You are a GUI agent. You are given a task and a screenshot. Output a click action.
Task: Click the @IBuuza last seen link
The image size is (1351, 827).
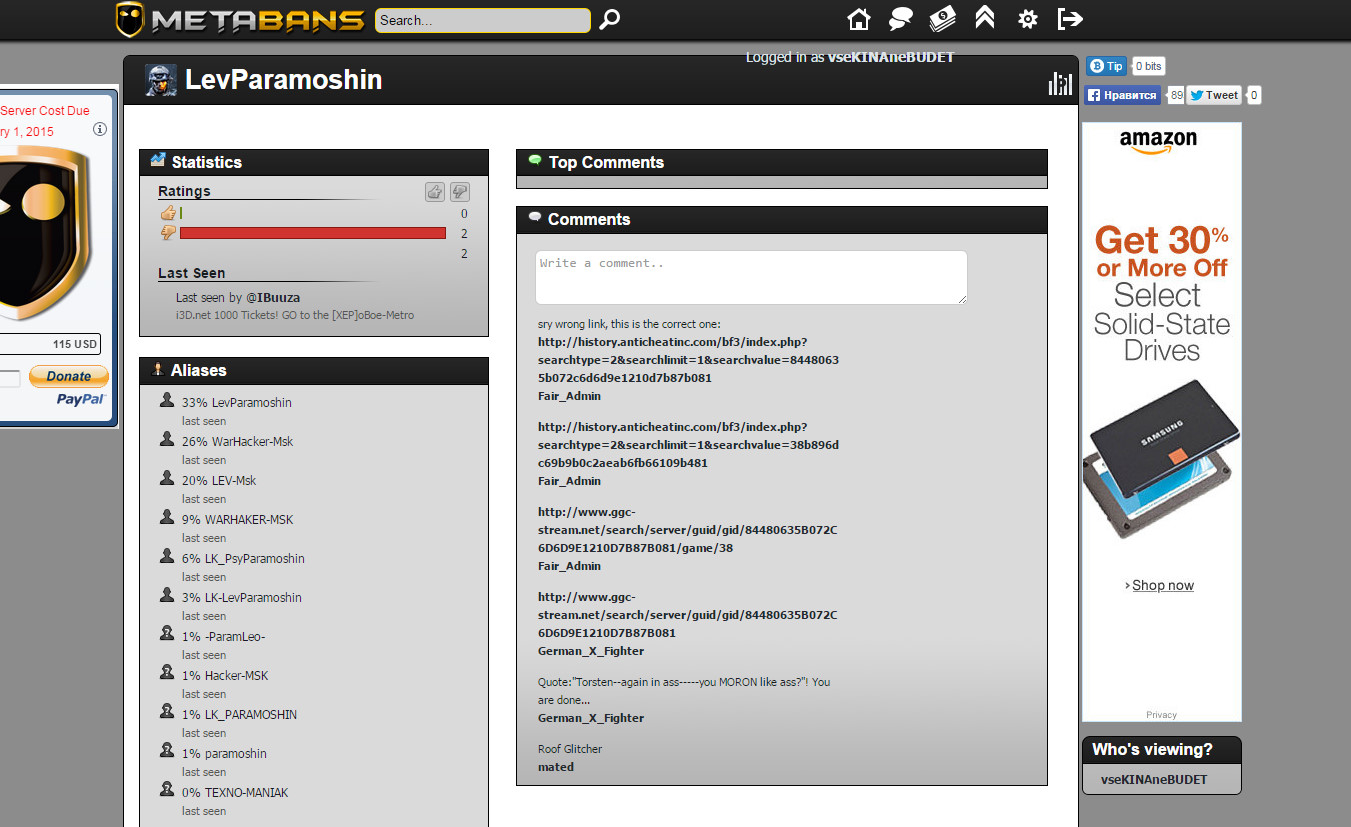pos(273,298)
